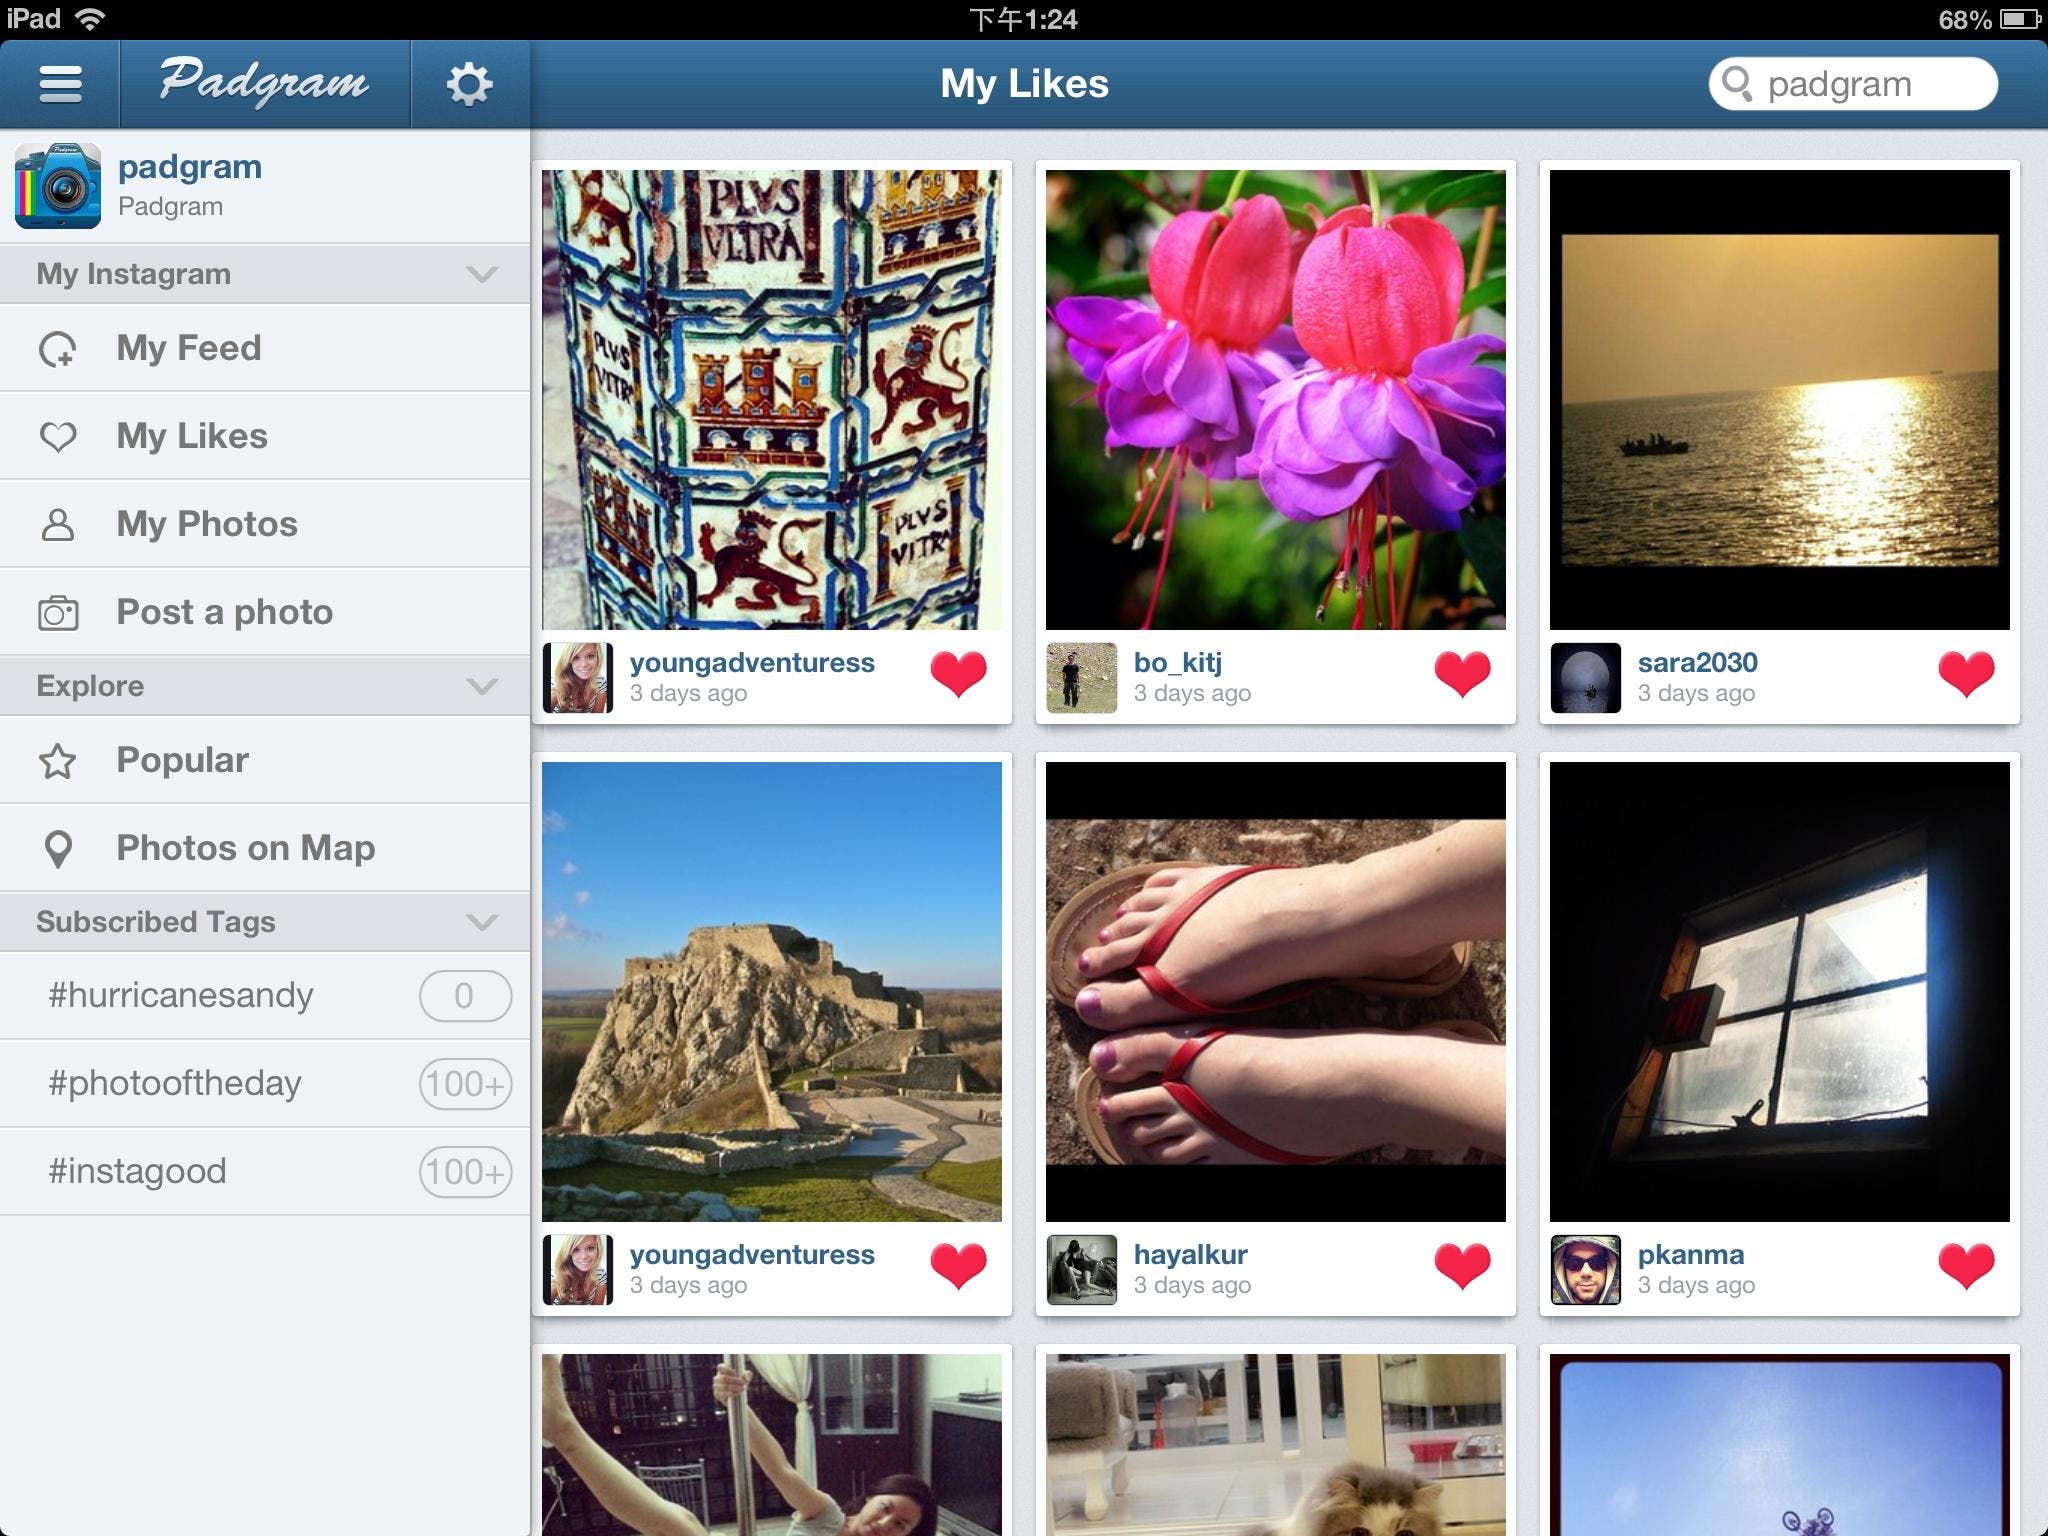Viewport: 2048px width, 1536px height.
Task: Open My Feed from sidebar
Action: (265, 348)
